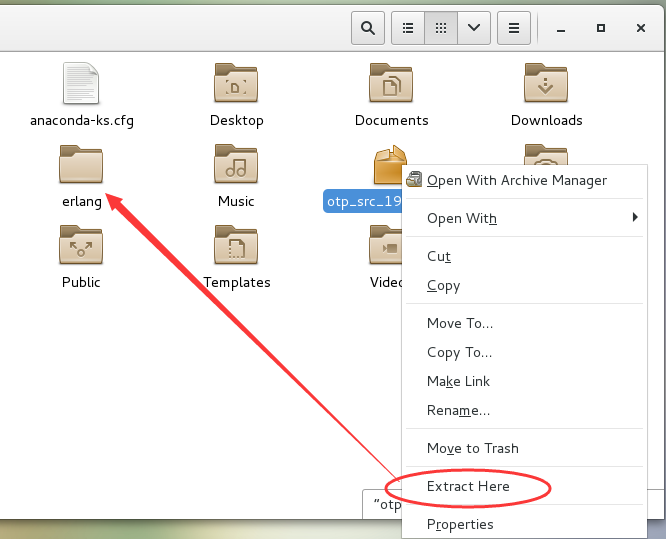666x539 pixels.
Task: Select the Pictures folder behind context menu
Action: 546,155
